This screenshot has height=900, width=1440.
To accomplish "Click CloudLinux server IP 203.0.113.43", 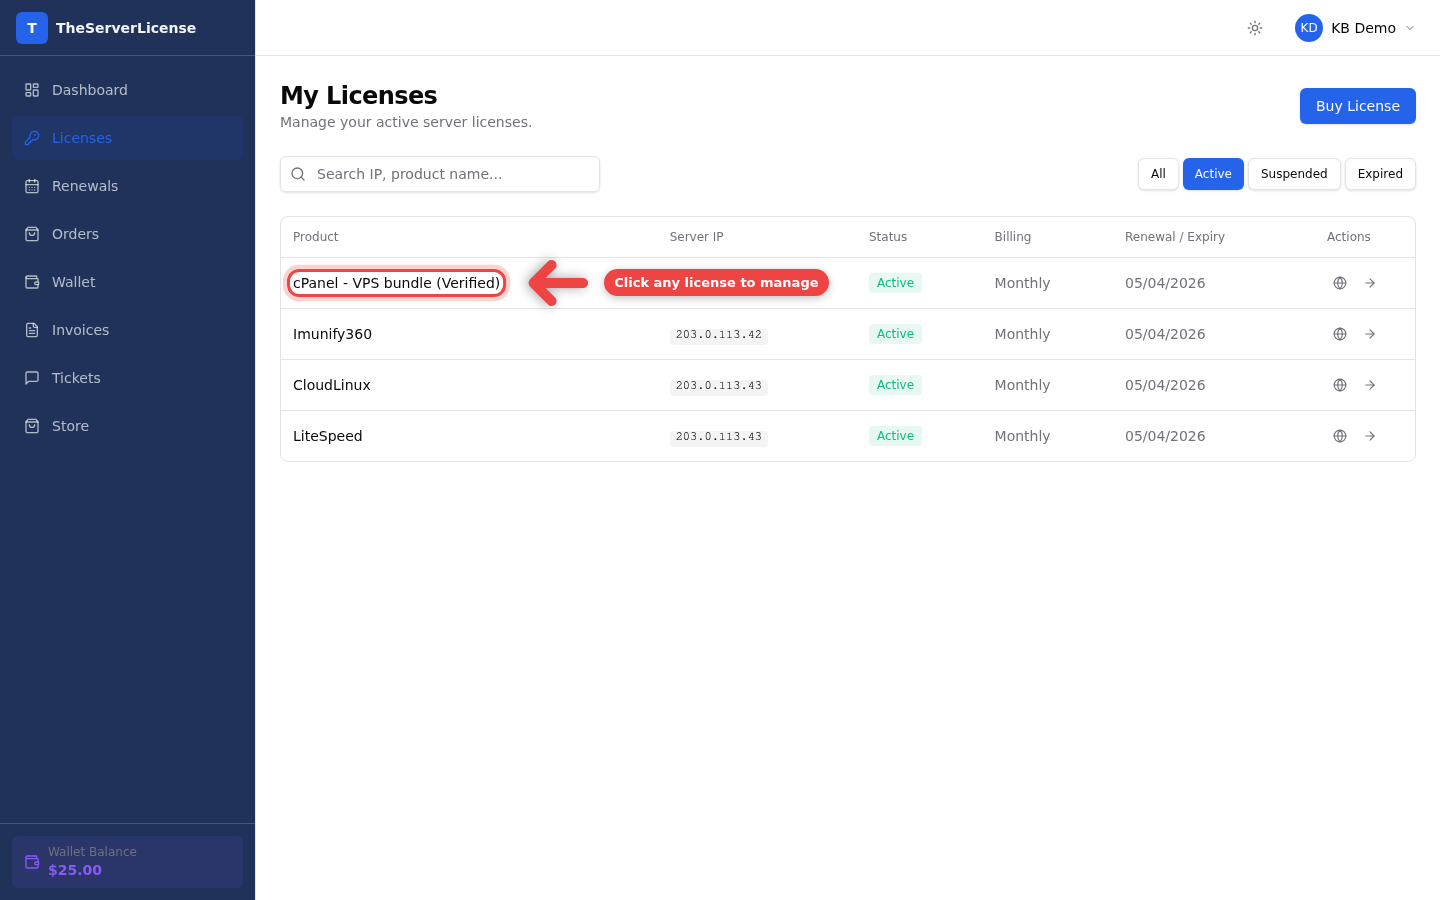I will [x=718, y=386].
